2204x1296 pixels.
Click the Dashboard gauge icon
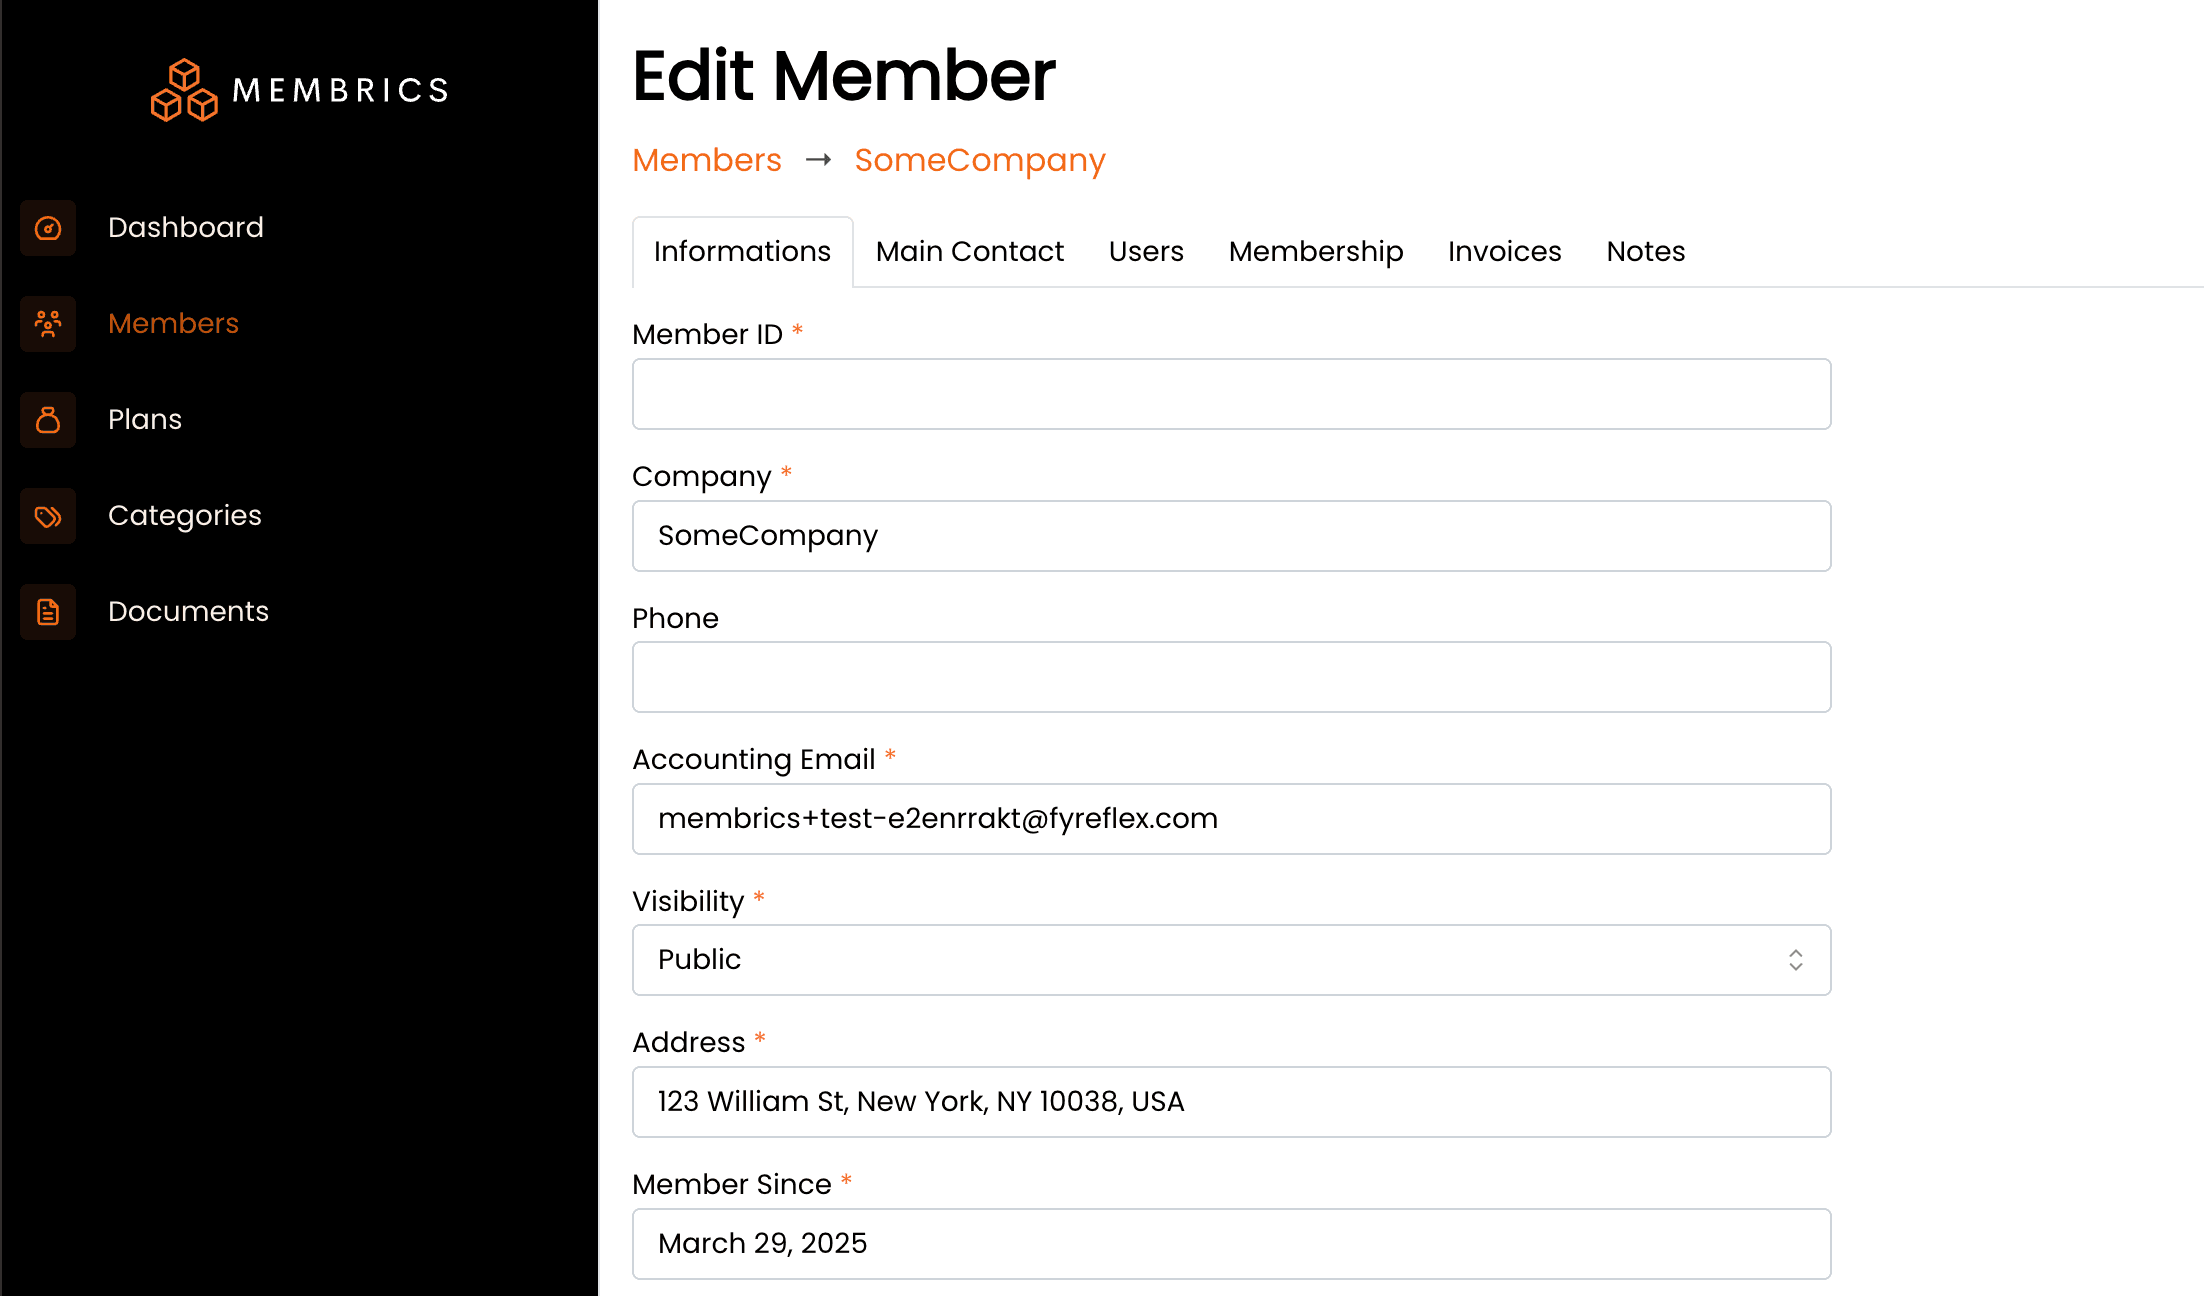(x=48, y=228)
